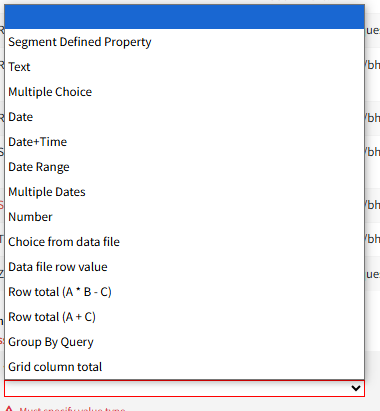Select Date Range option
This screenshot has width=380, height=411.
pyautogui.click(x=184, y=167)
